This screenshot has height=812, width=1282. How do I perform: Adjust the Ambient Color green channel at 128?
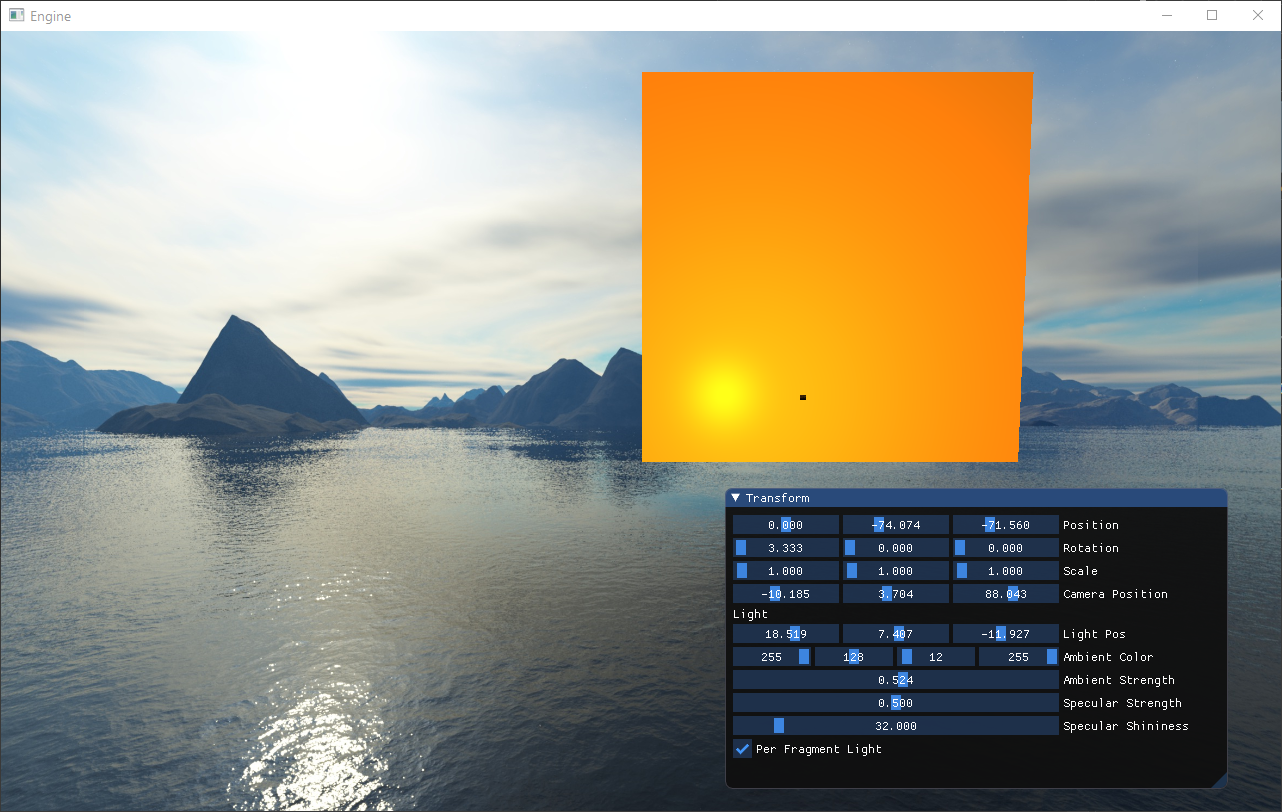[x=853, y=656]
